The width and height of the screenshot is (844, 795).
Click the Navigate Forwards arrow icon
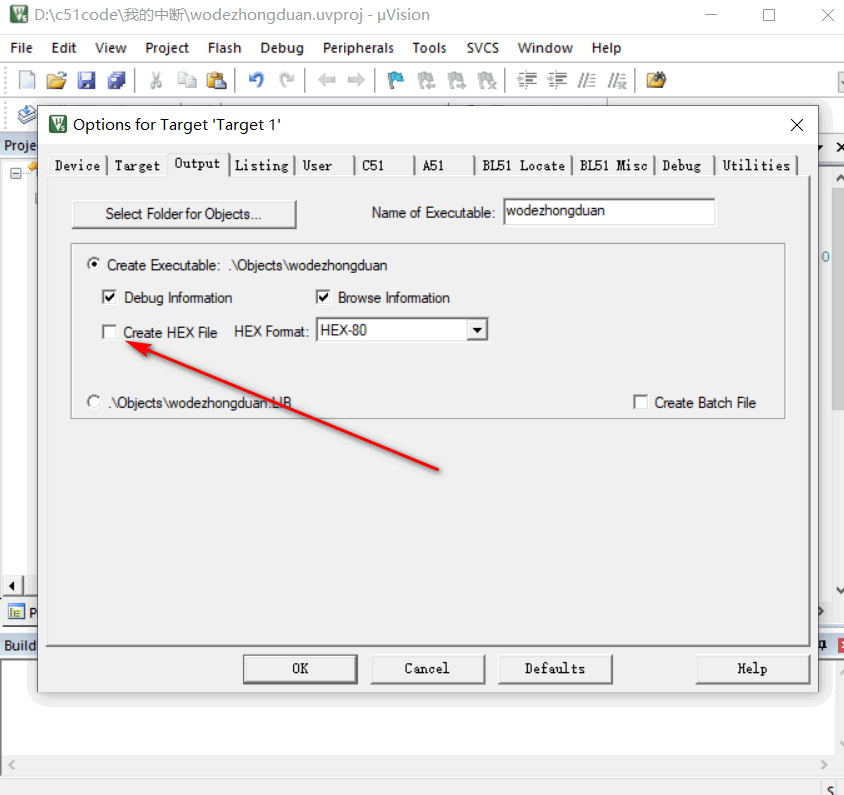pos(356,81)
